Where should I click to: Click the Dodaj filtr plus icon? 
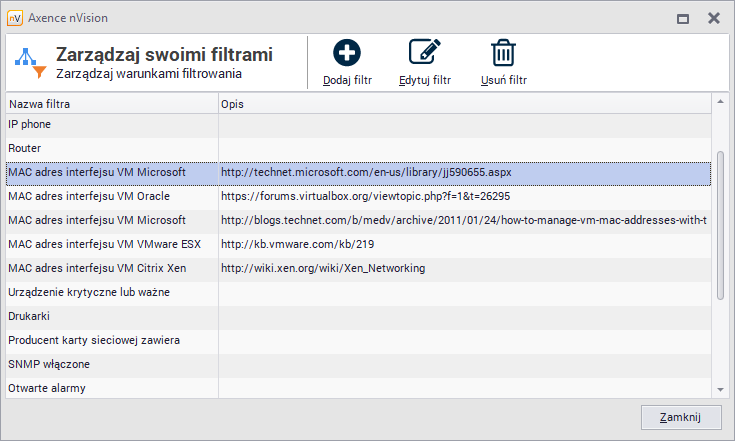pyautogui.click(x=347, y=54)
